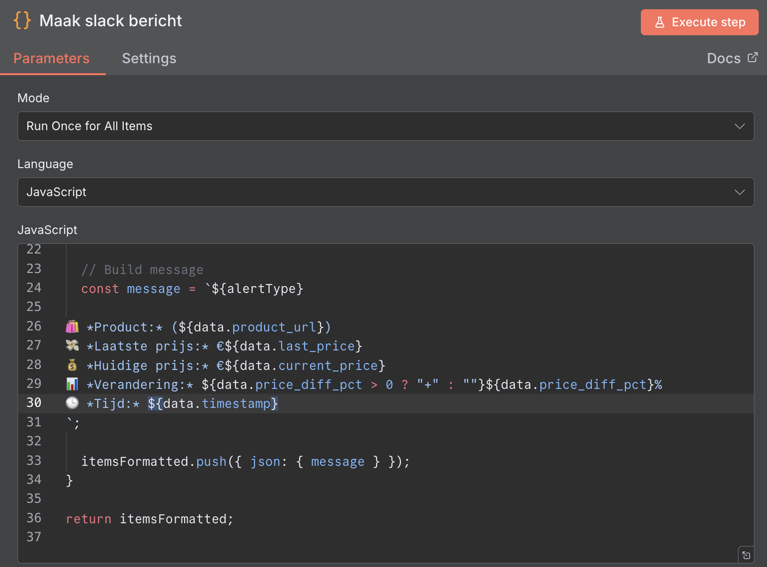Click the node title "Maak slack bericht"

(110, 21)
